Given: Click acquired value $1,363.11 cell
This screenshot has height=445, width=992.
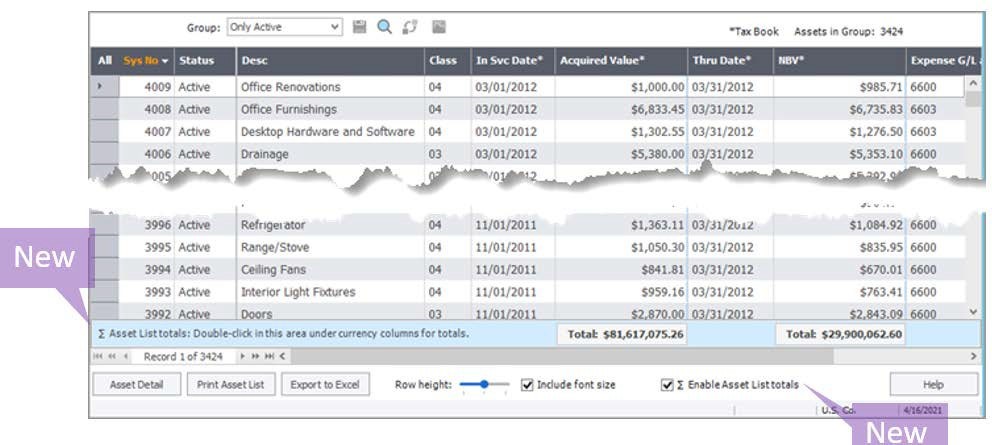Looking at the screenshot, I should 621,225.
